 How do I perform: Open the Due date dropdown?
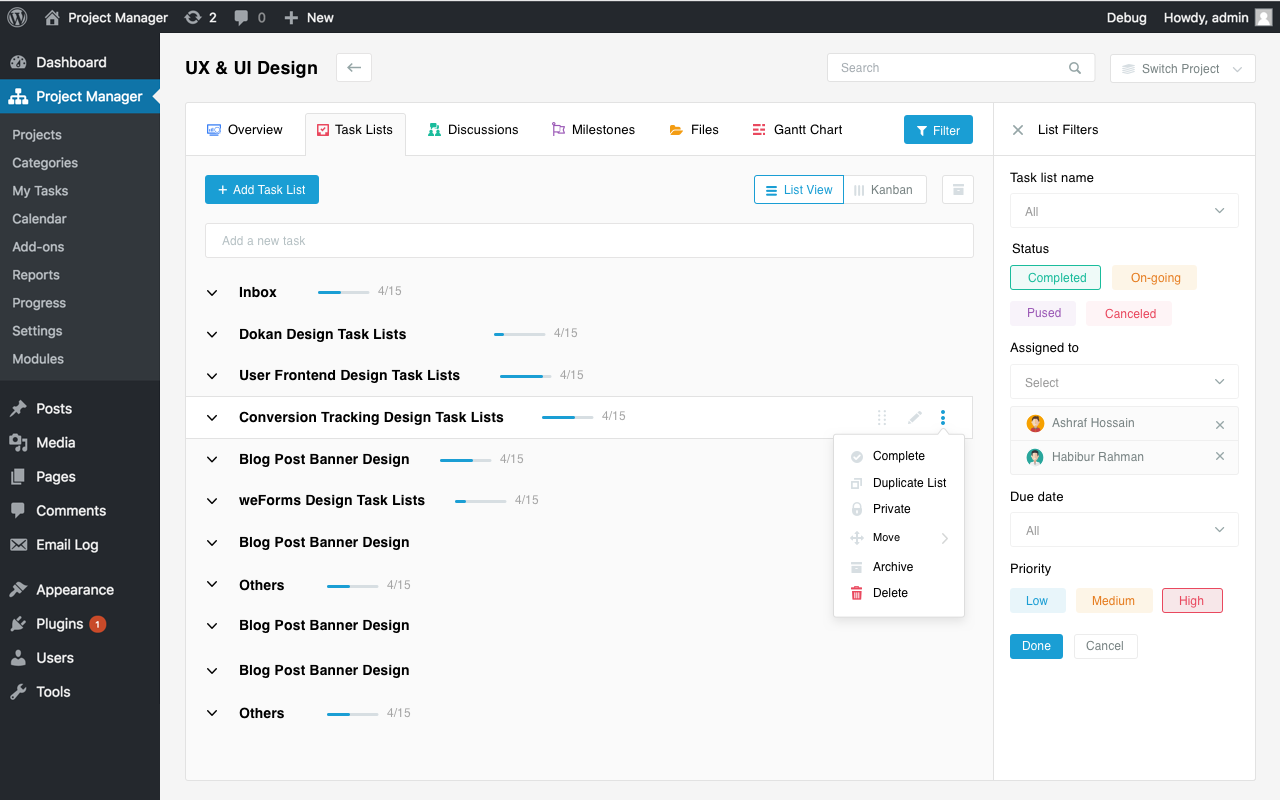tap(1123, 529)
